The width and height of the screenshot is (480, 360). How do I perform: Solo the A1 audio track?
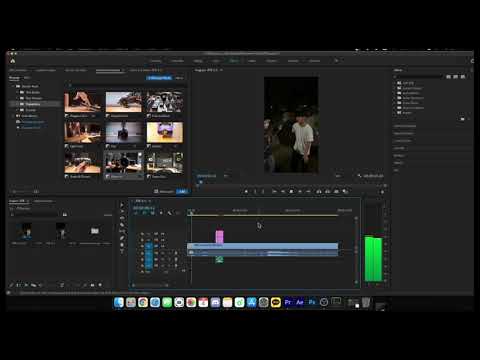169,253
